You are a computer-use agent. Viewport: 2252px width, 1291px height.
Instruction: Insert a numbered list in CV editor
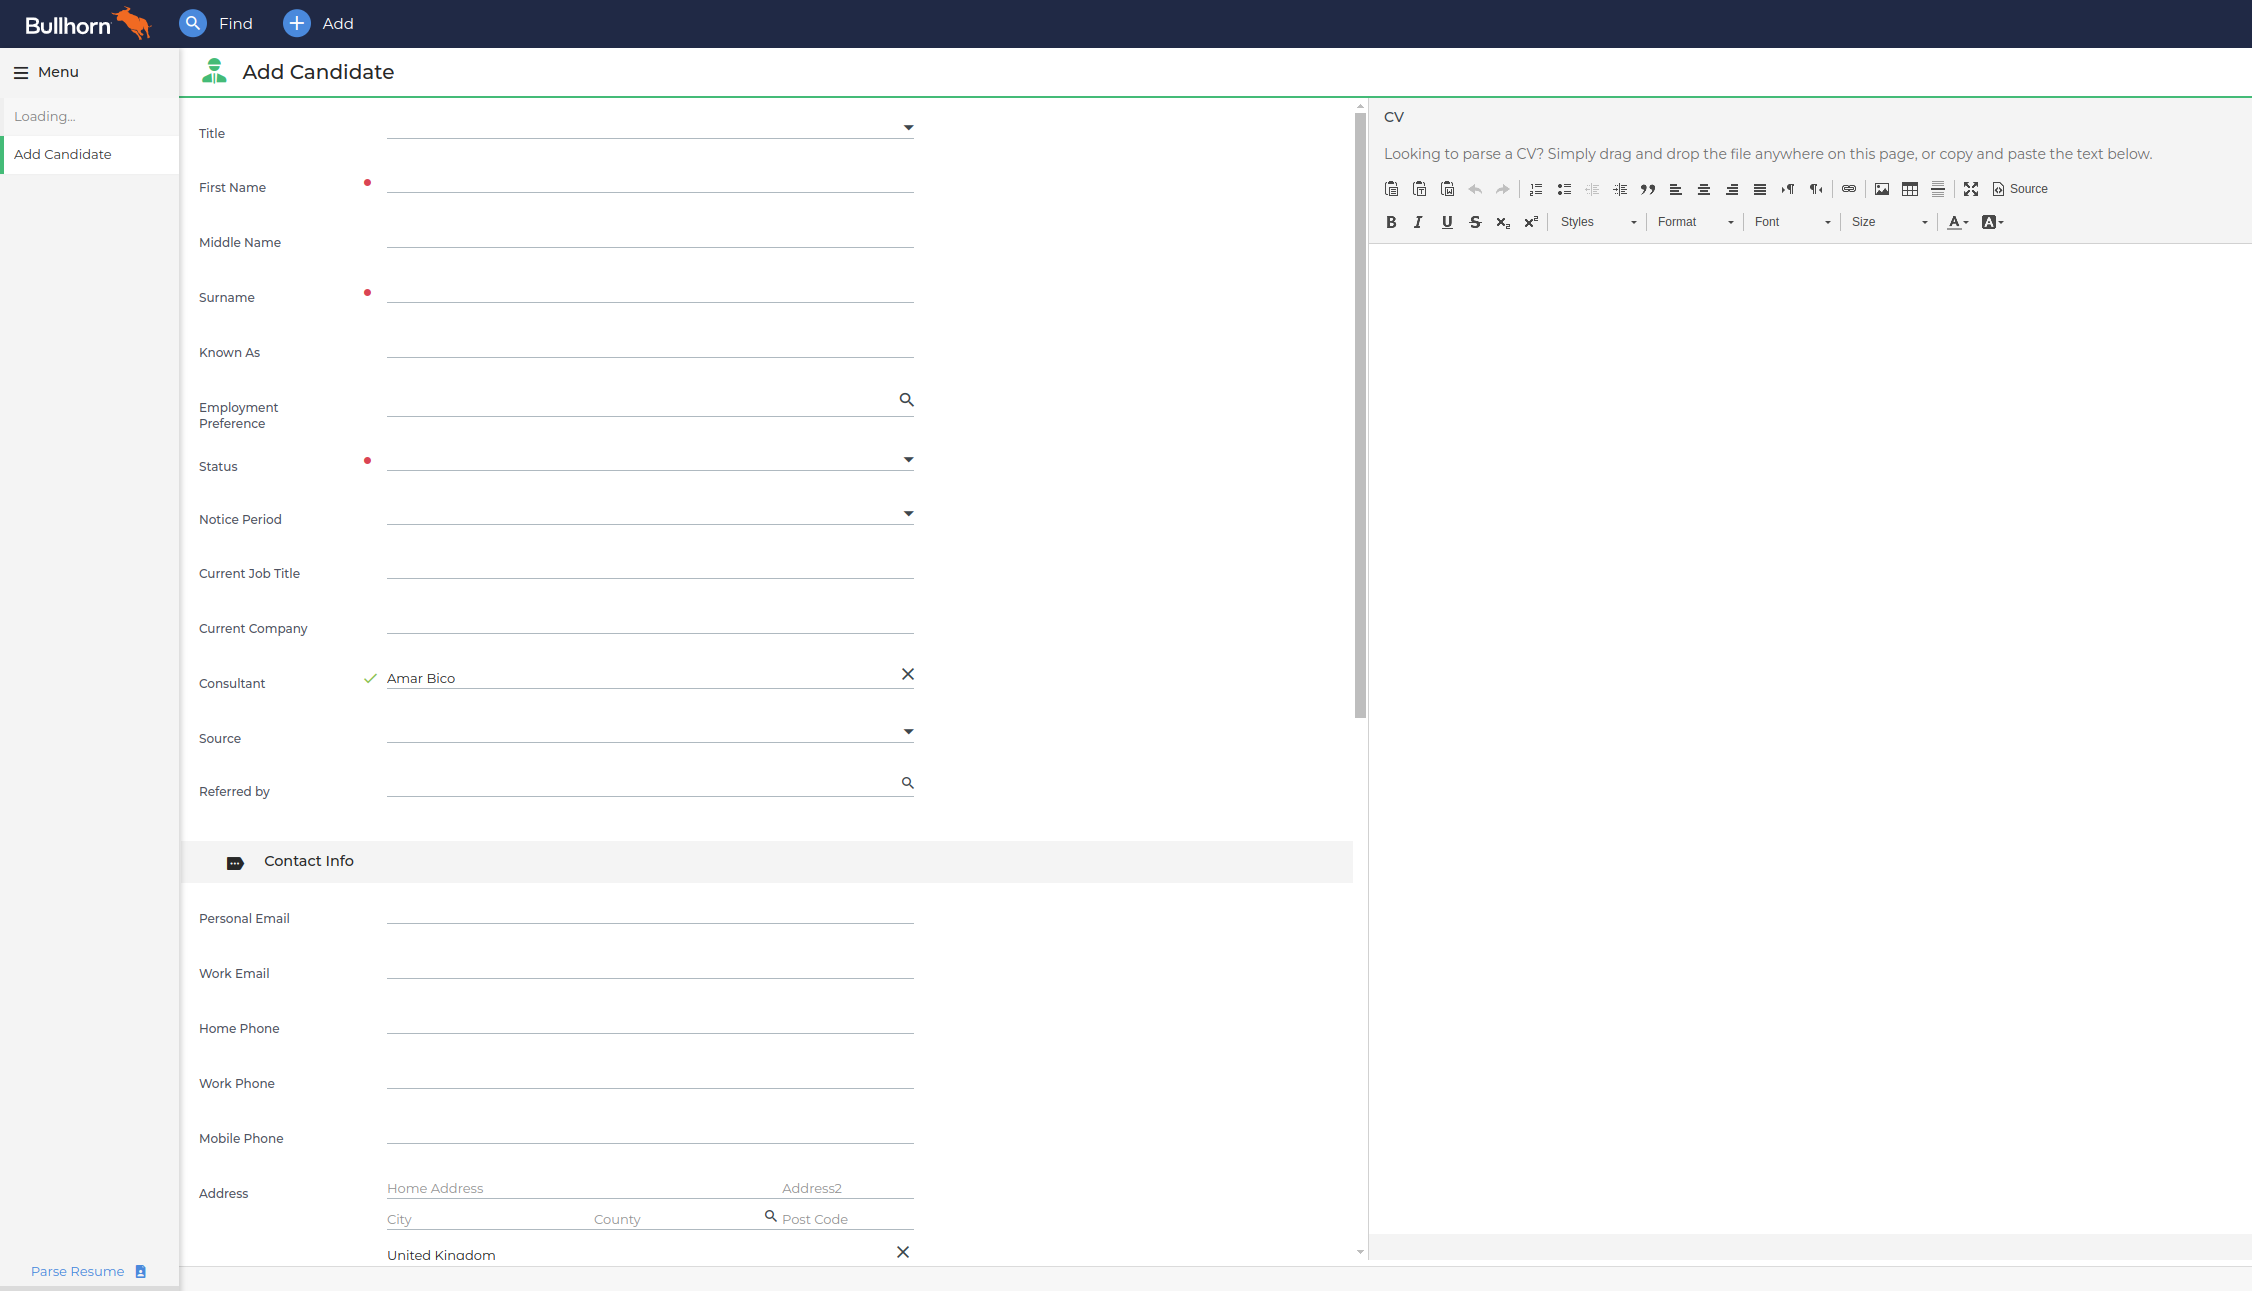(1536, 189)
